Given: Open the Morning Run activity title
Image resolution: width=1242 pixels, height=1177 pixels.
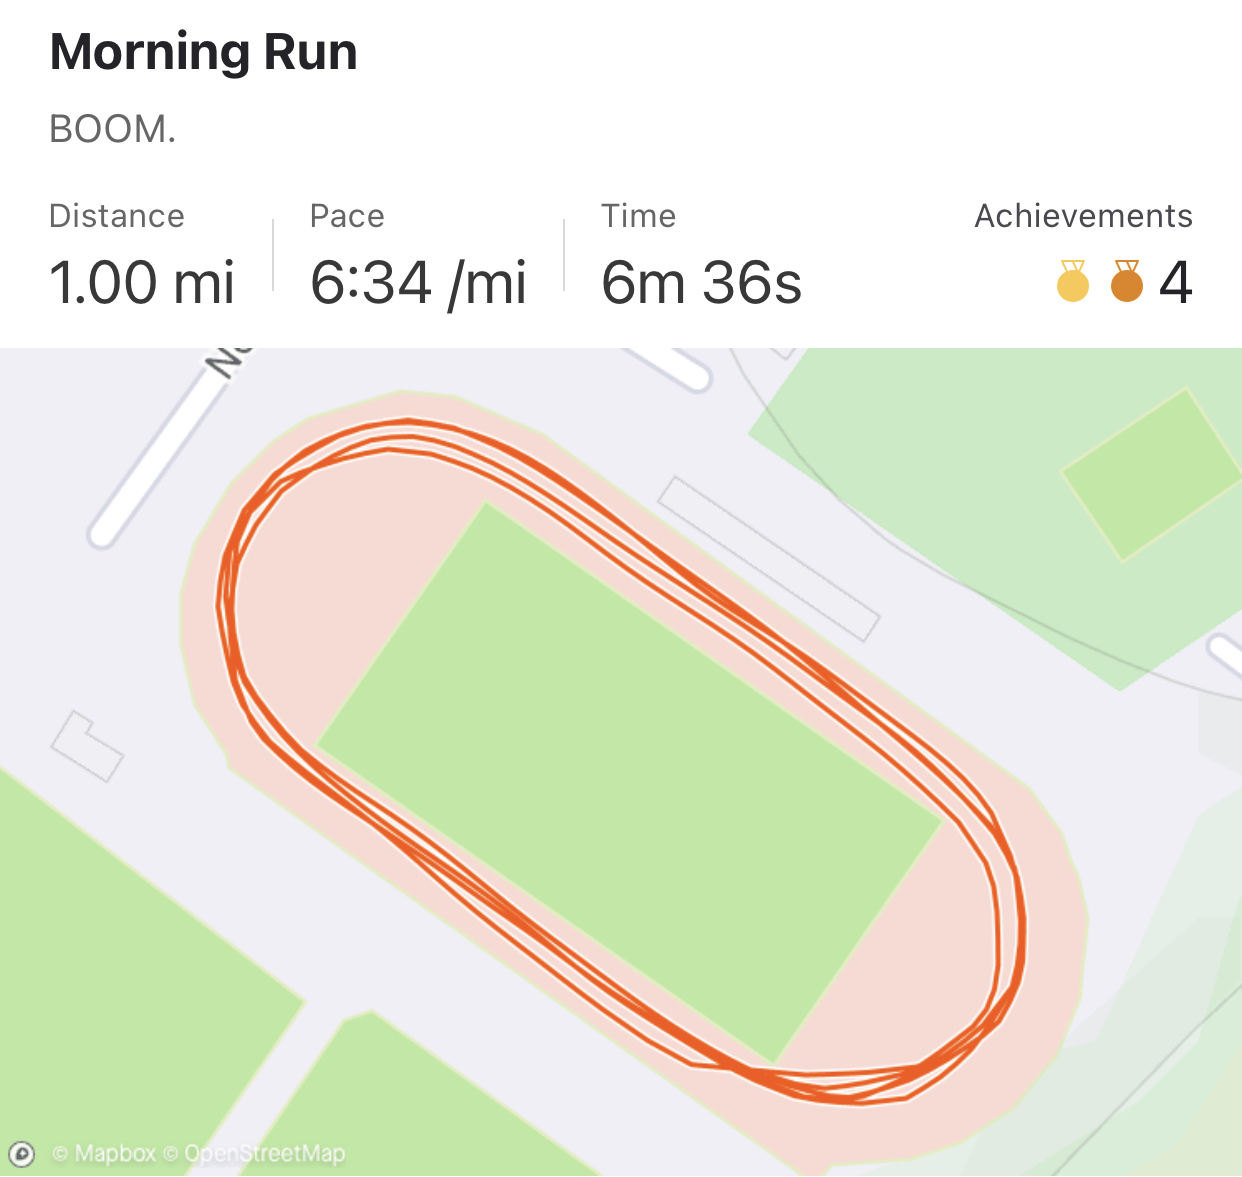Looking at the screenshot, I should [x=204, y=52].
